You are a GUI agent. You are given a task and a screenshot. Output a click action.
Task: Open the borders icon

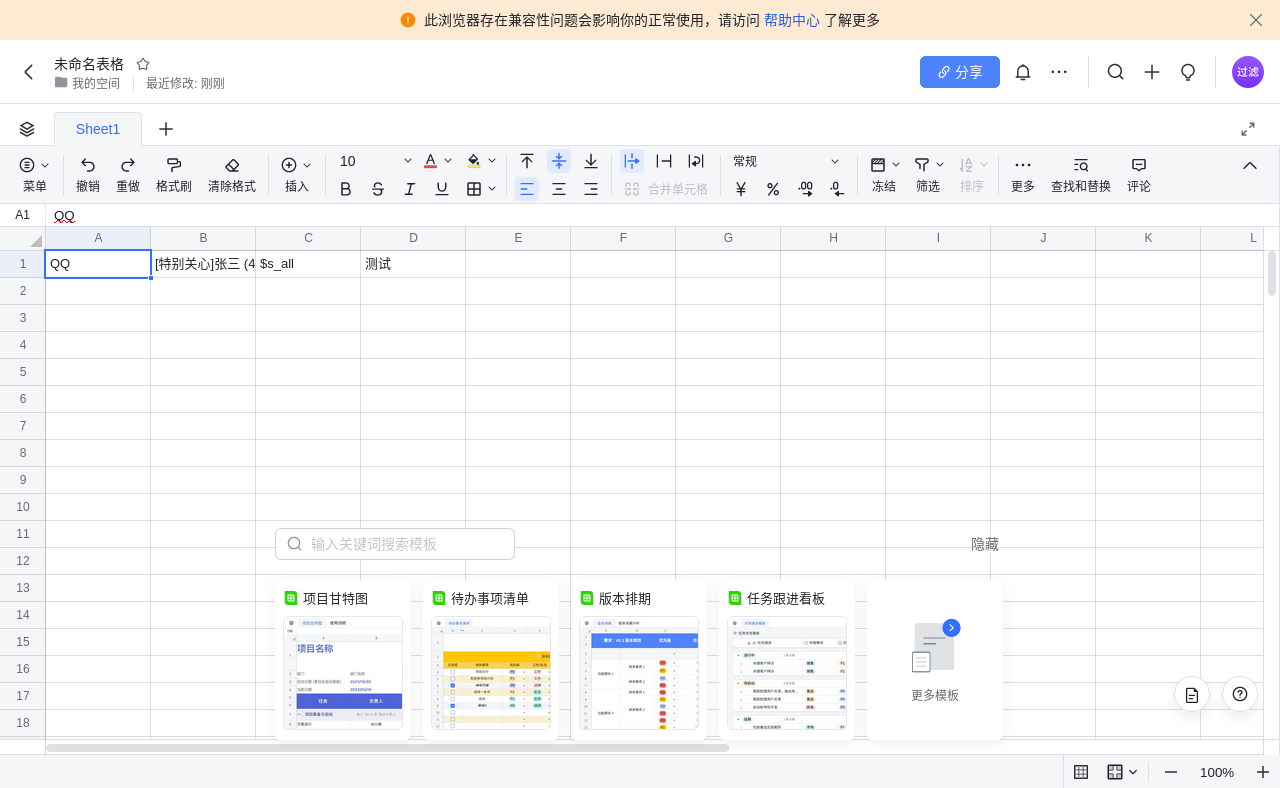tap(474, 189)
